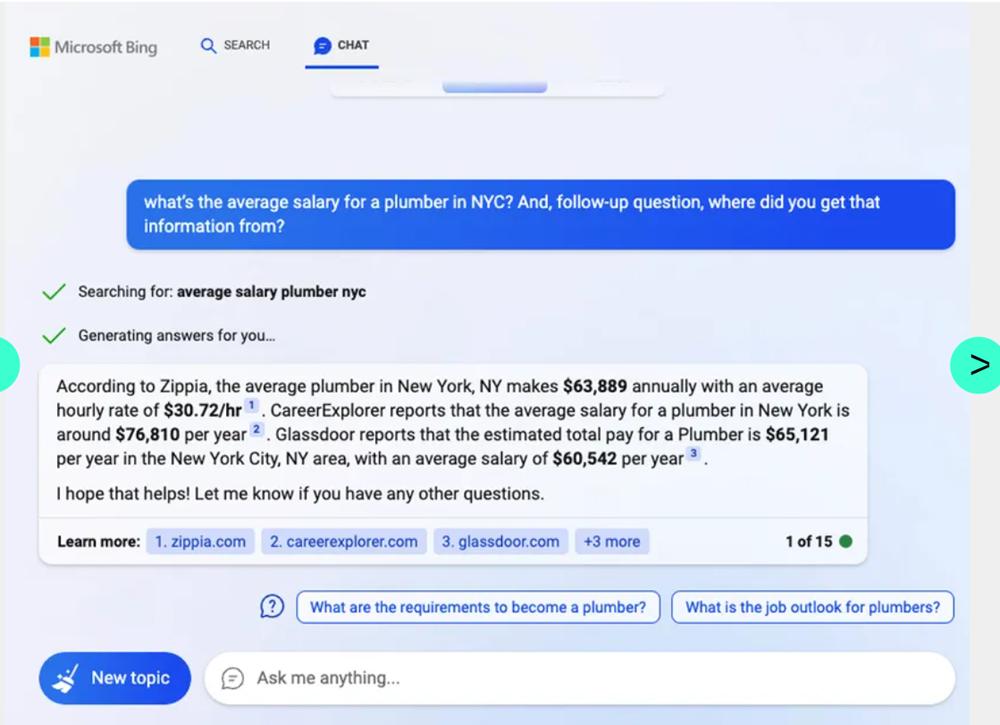Click the question mark suggestions icon

(x=272, y=606)
